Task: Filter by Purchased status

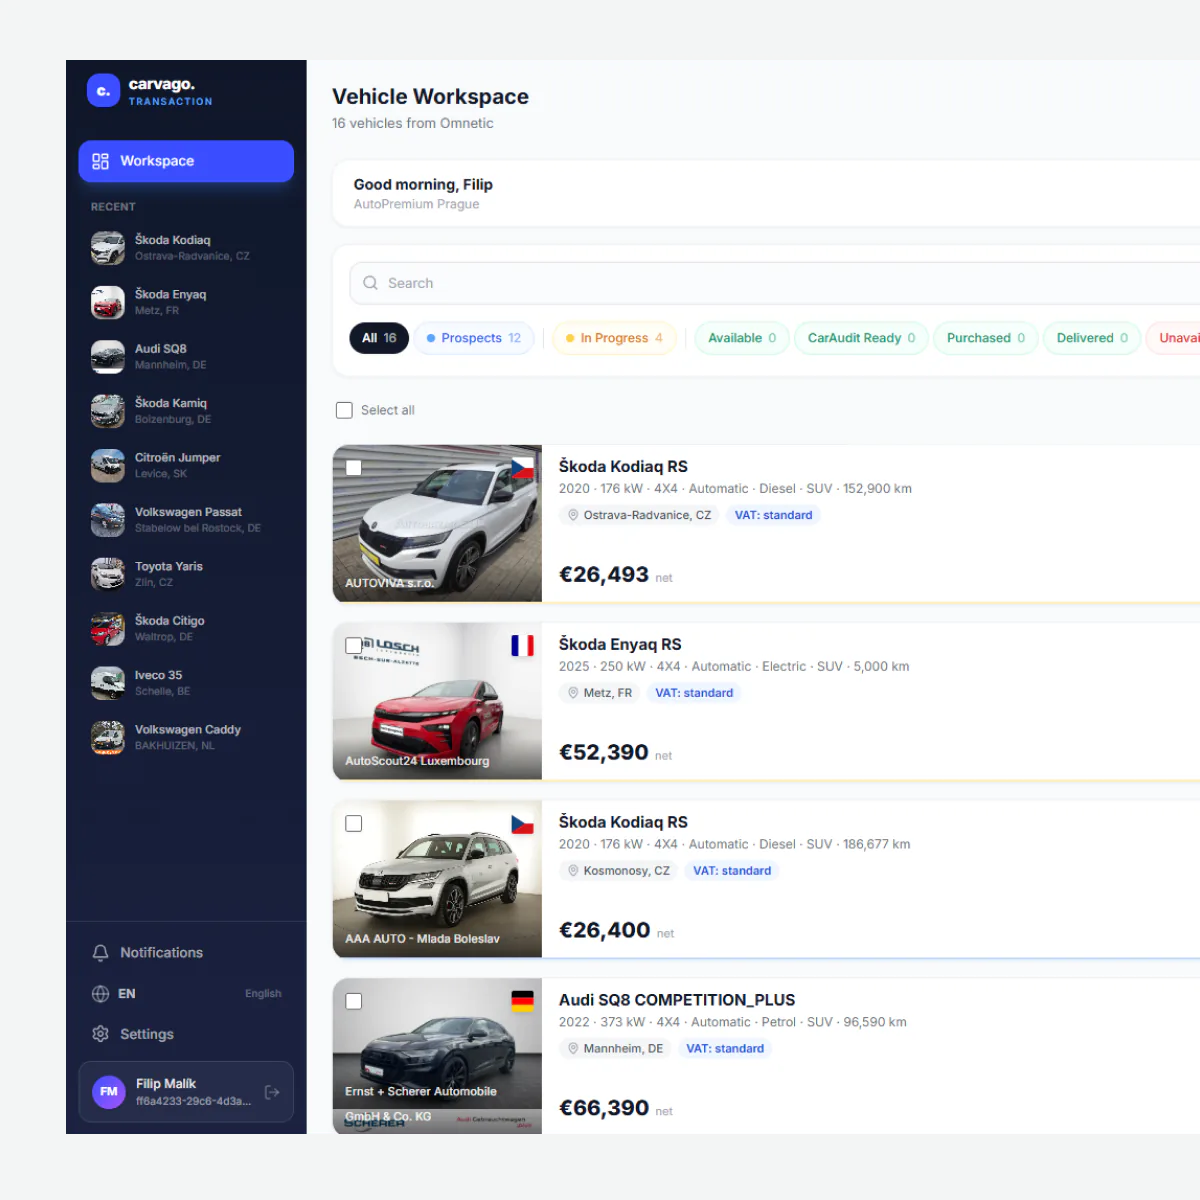Action: [x=986, y=338]
